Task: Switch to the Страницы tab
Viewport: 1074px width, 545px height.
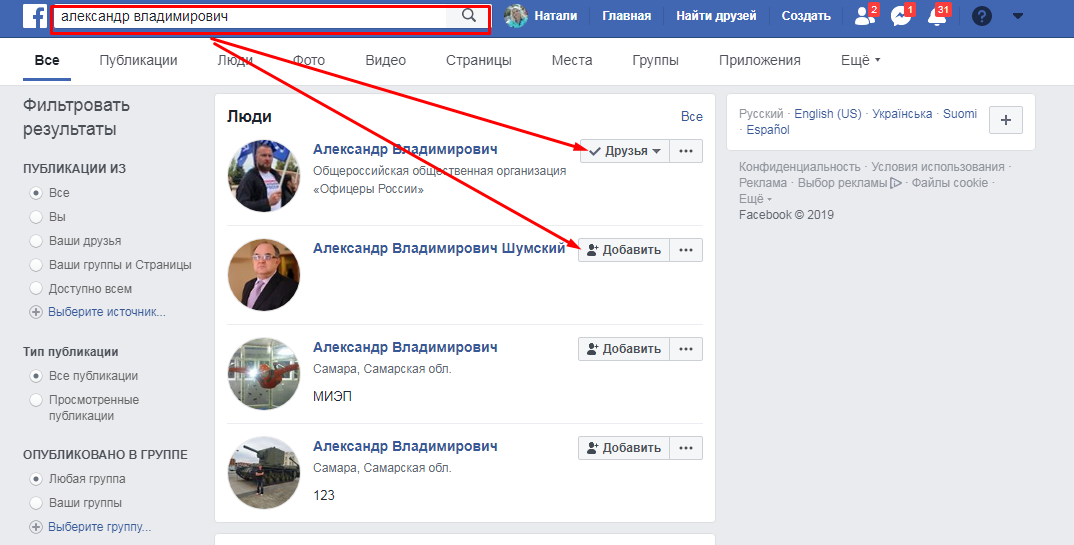Action: point(479,60)
